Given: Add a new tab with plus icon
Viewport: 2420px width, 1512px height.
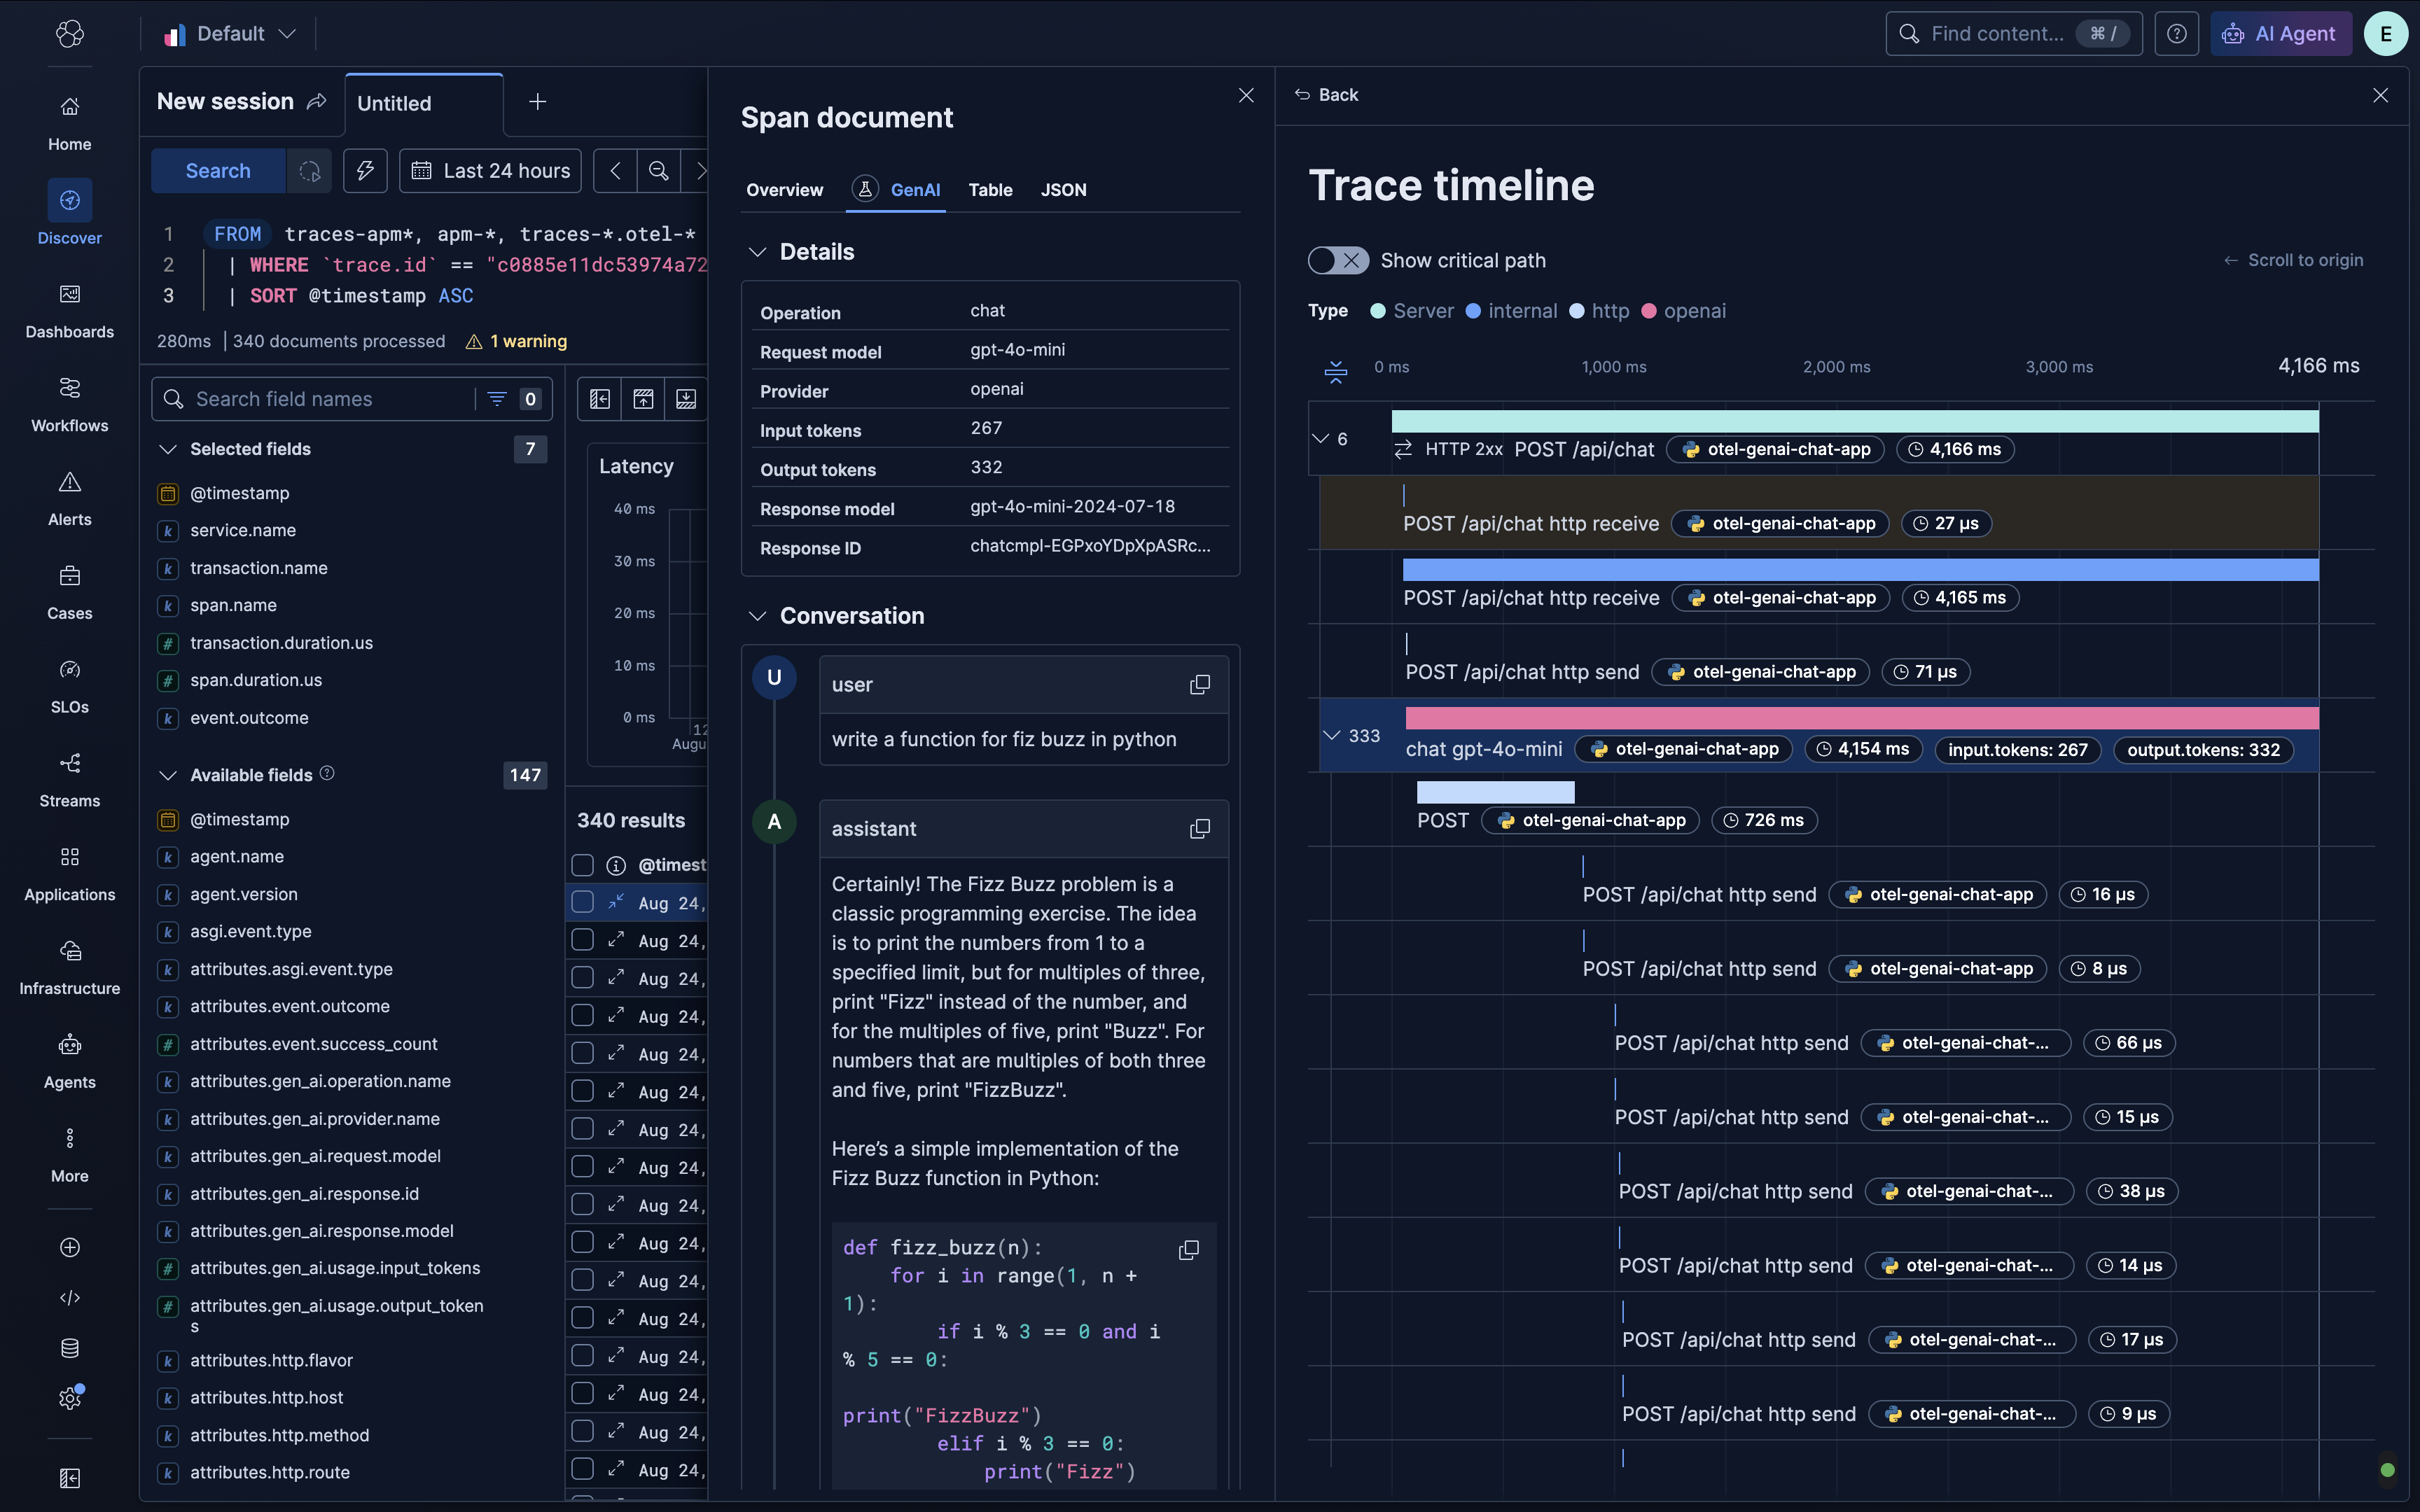Looking at the screenshot, I should 537,102.
